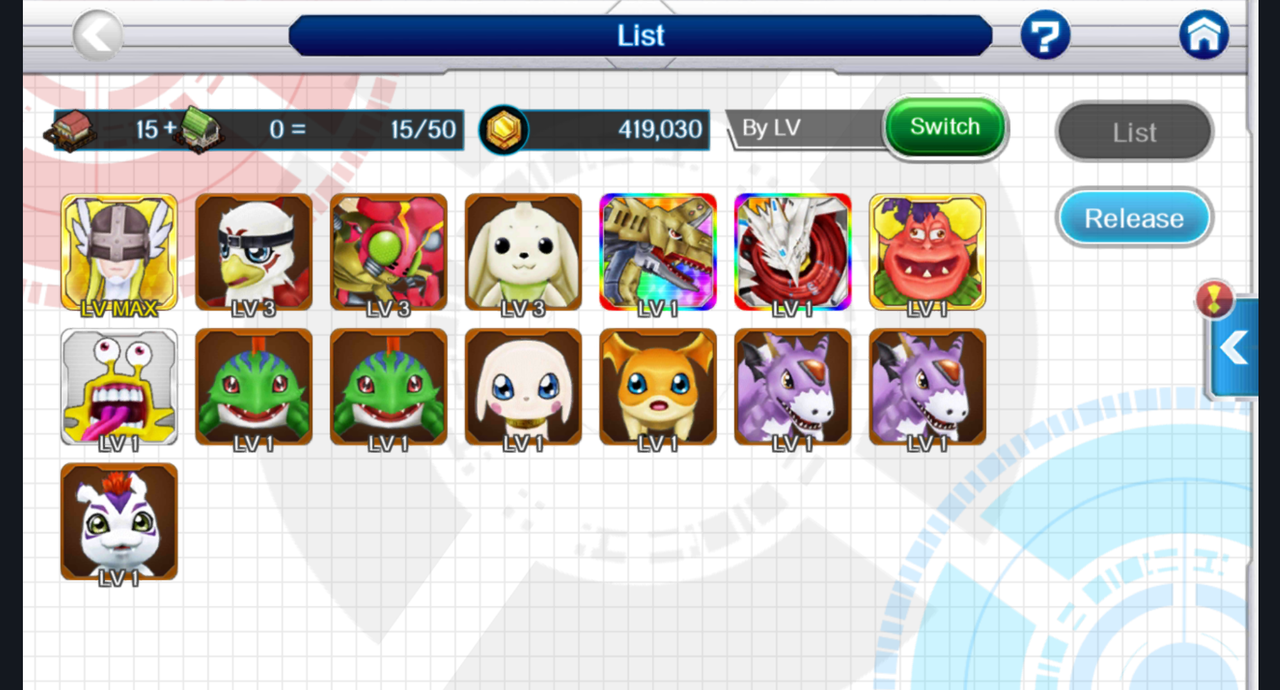Open the question mark help icon
The height and width of the screenshot is (690, 1280).
(x=1045, y=37)
